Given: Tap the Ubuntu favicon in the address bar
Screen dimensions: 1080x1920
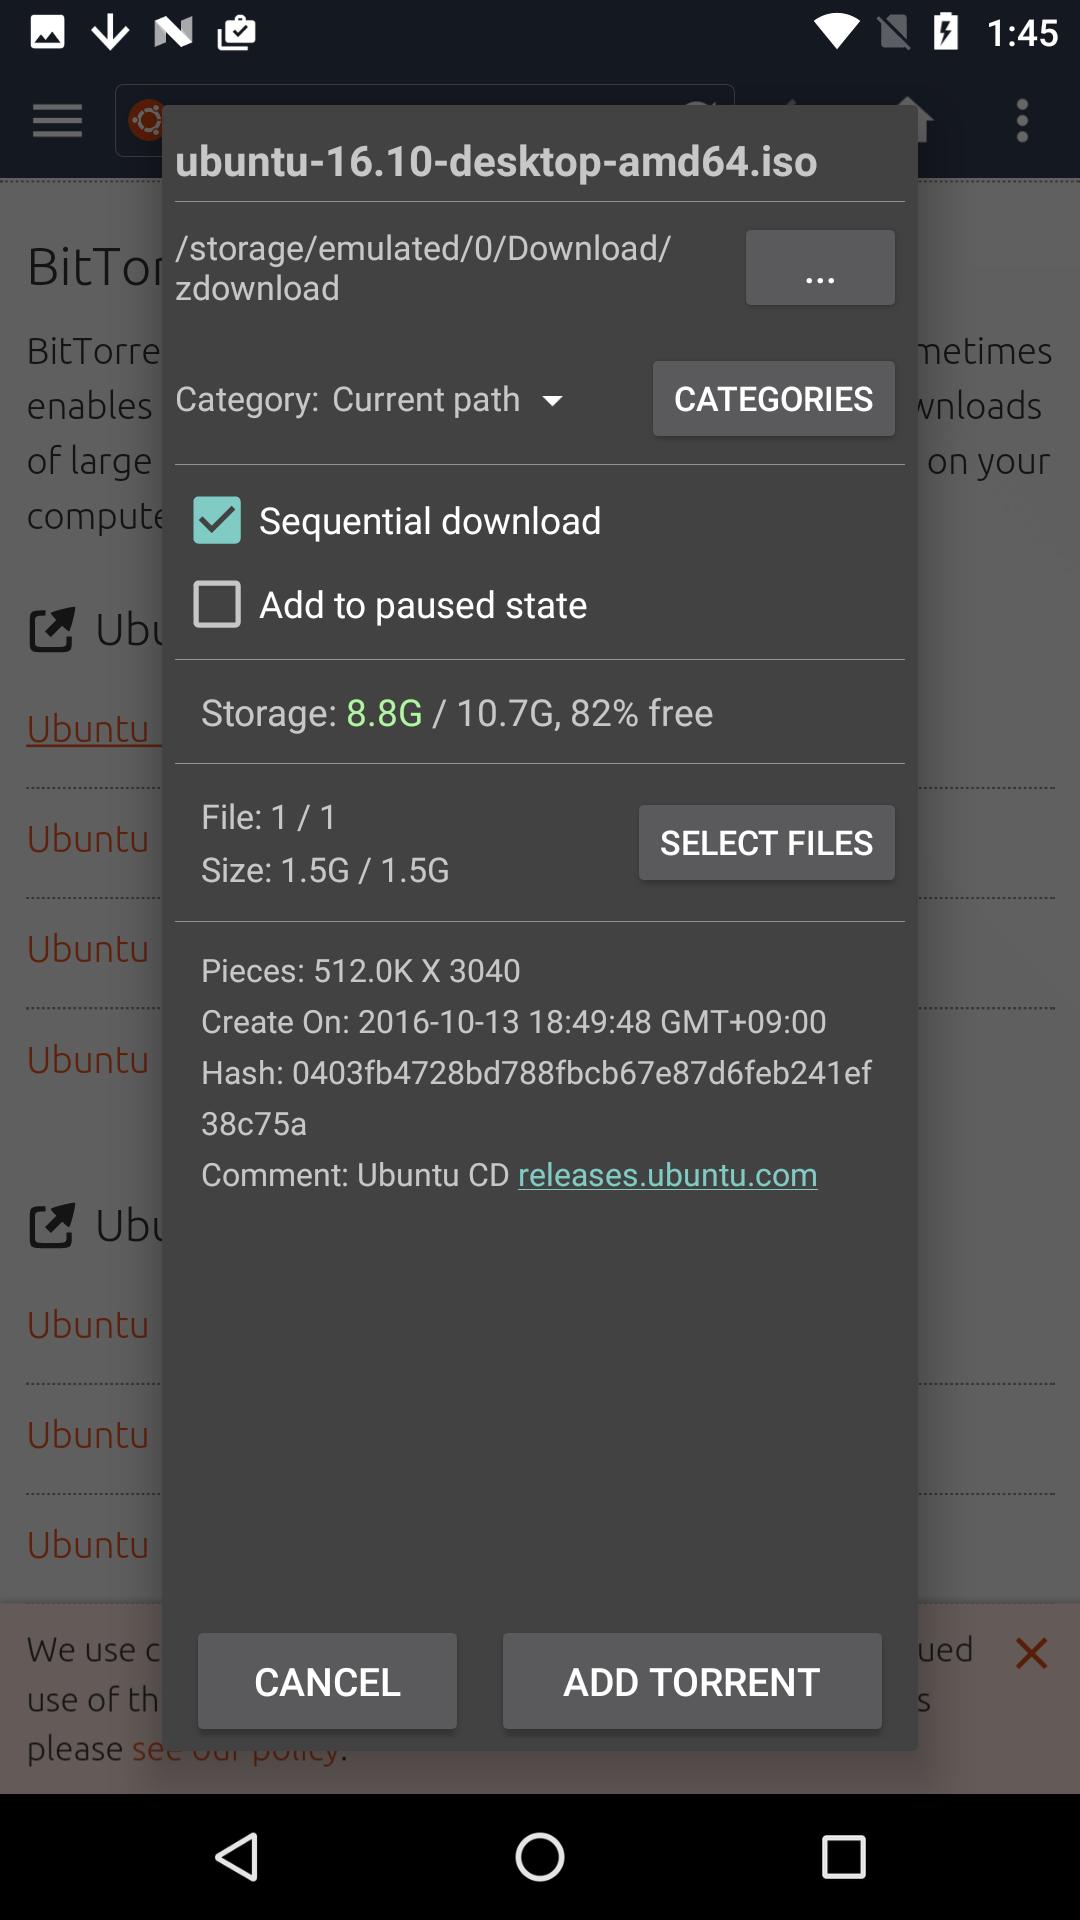Looking at the screenshot, I should coord(148,120).
